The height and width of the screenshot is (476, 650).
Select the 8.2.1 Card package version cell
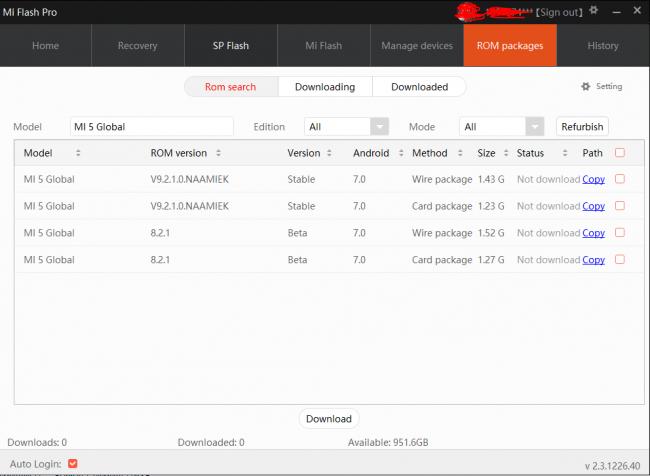coord(160,260)
